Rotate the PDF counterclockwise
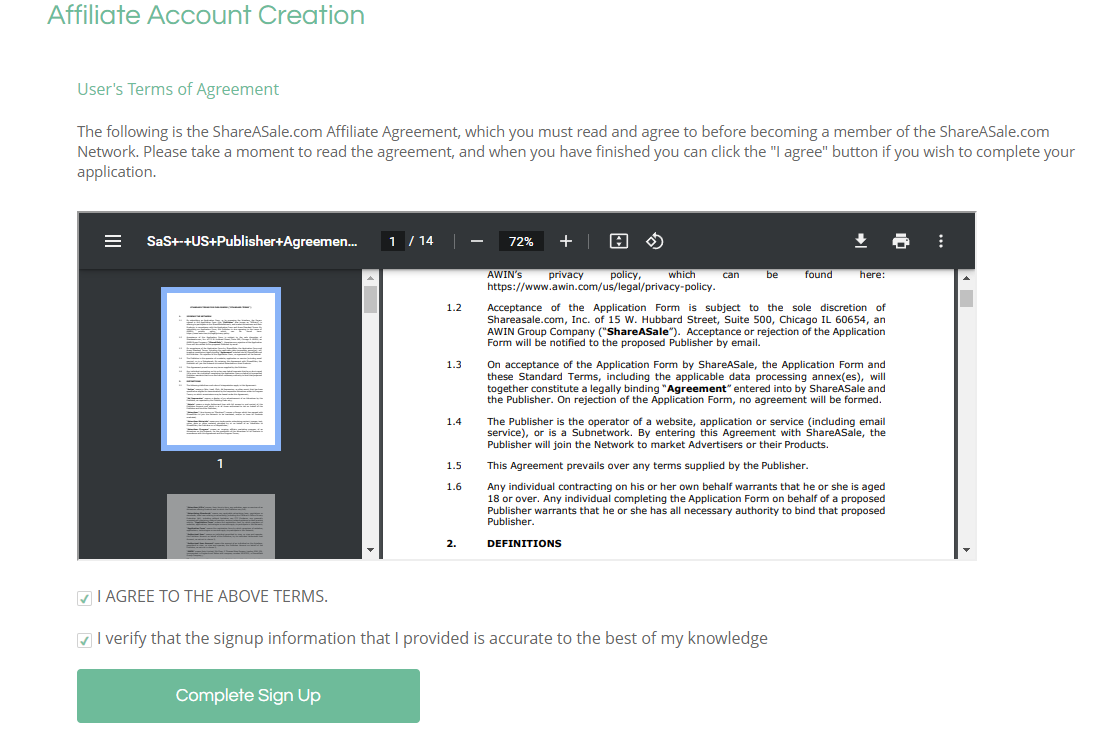The image size is (1120, 737). pos(655,241)
